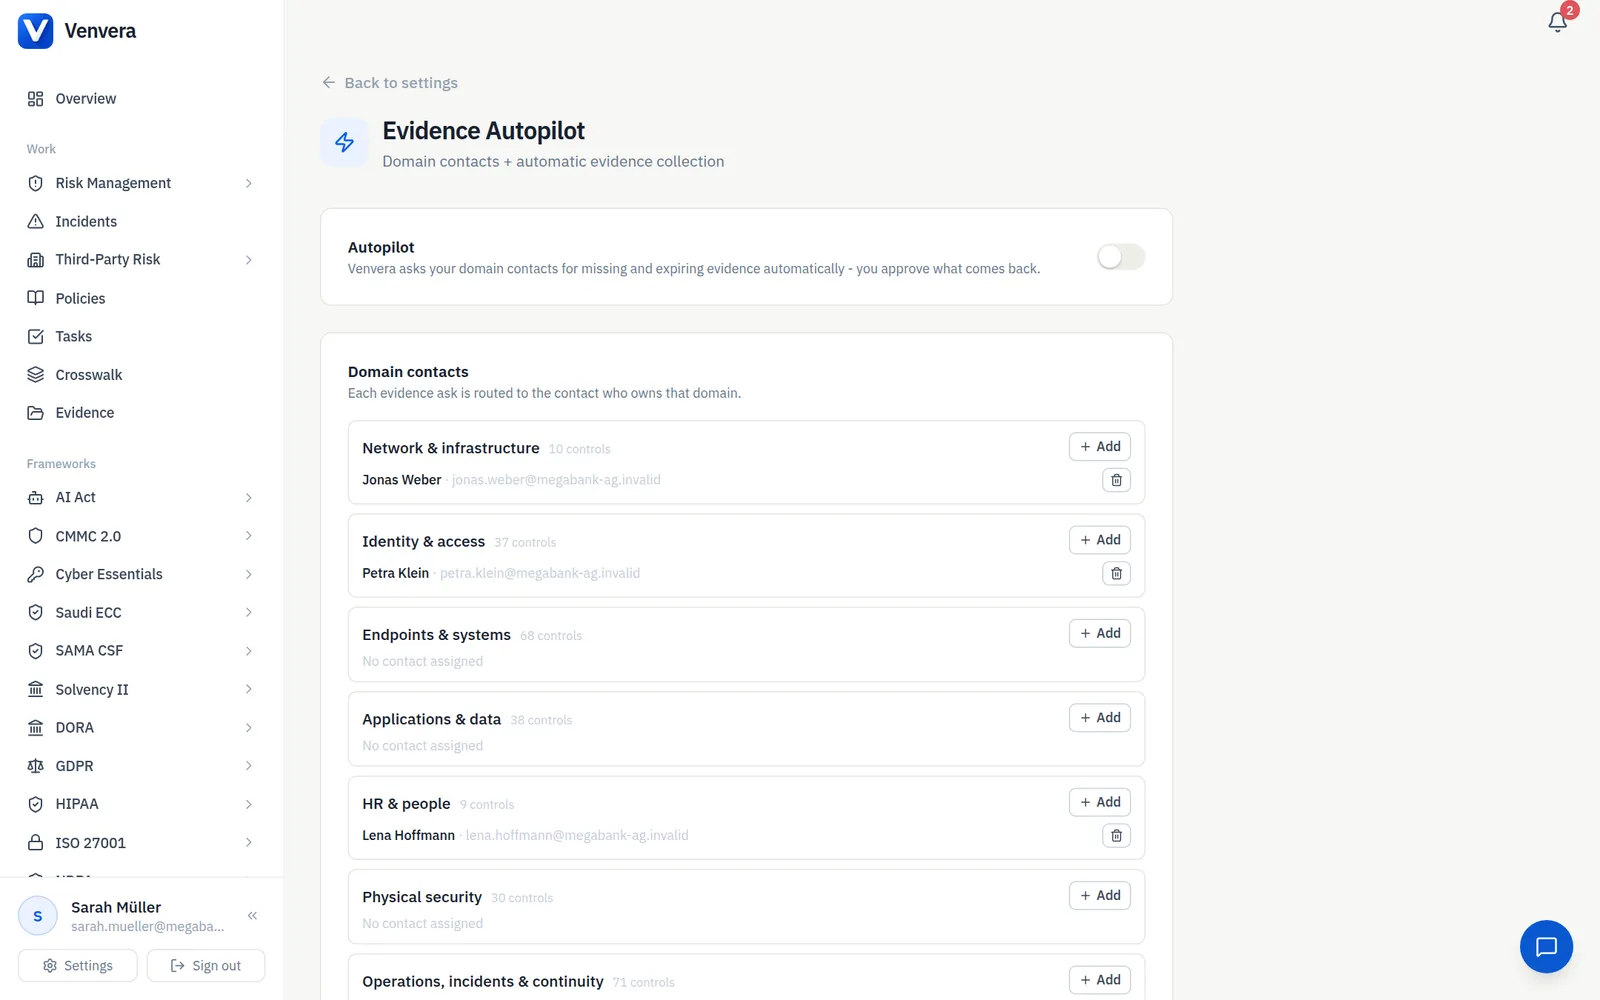Open notifications bell icon

point(1557,22)
